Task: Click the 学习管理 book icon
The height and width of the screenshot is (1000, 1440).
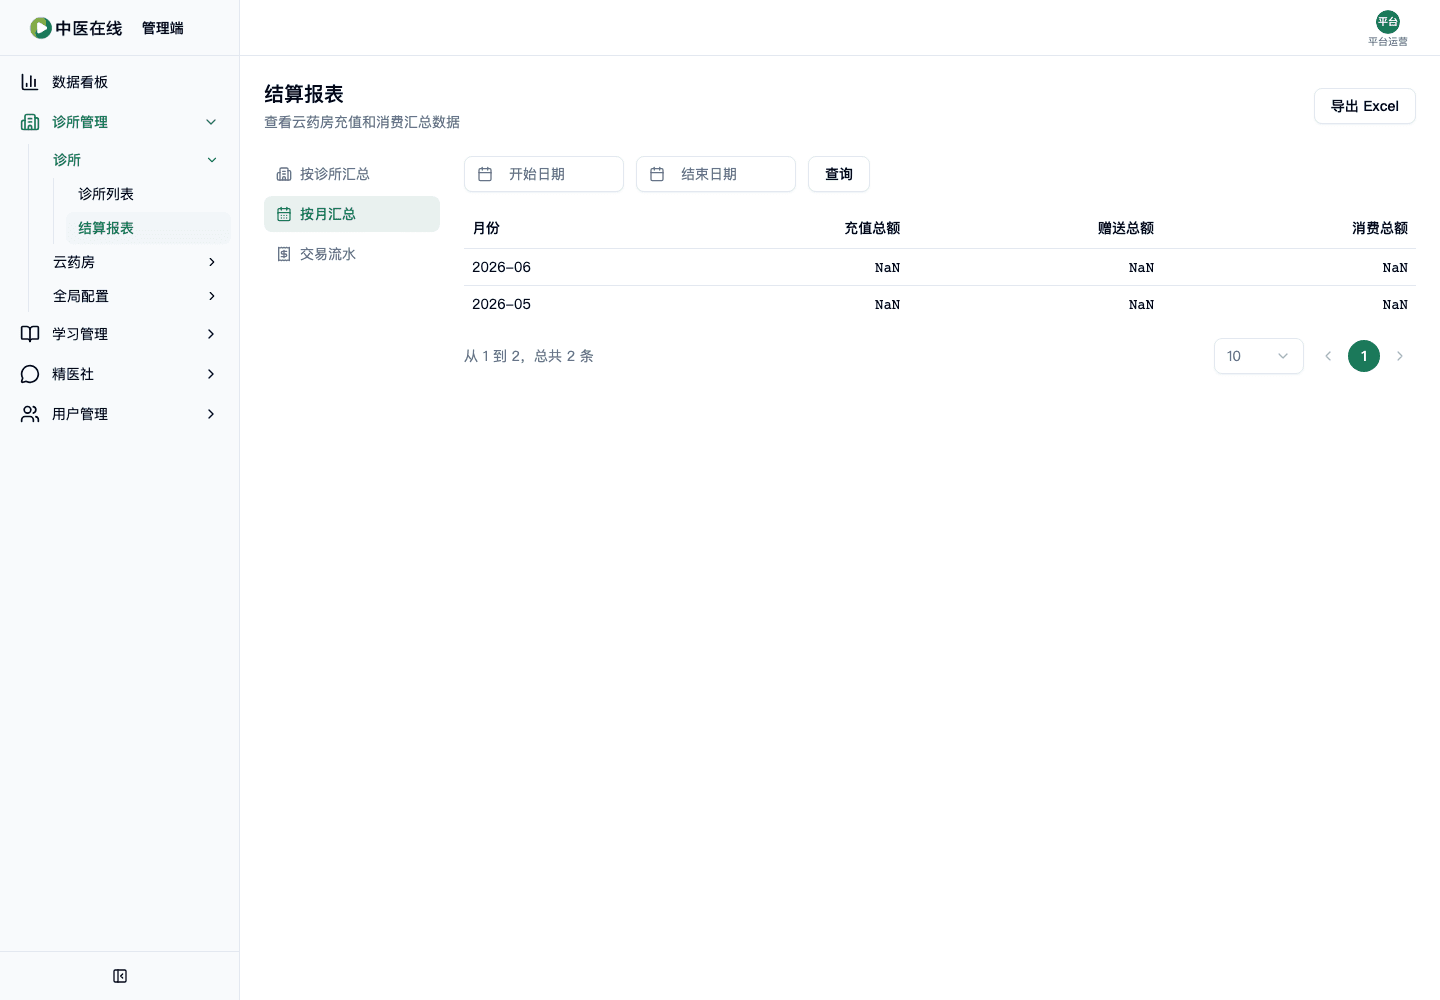Action: (30, 334)
